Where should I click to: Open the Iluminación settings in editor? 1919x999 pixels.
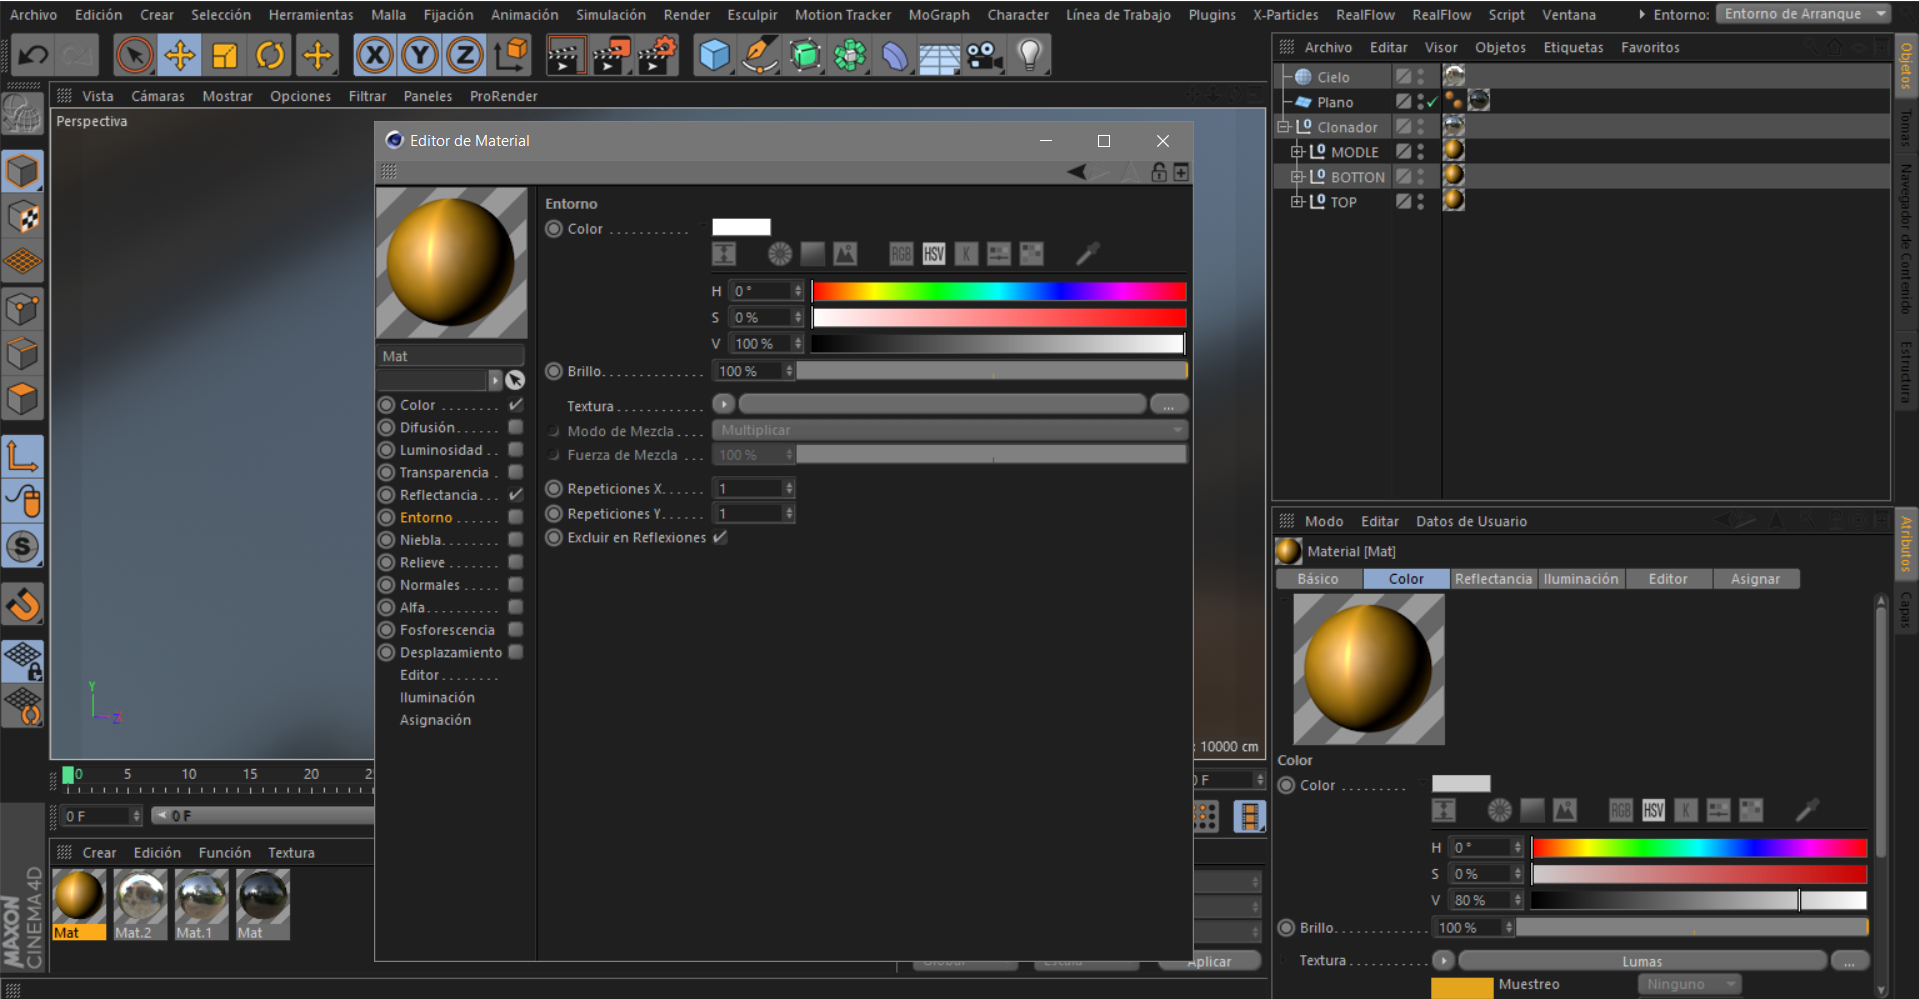[437, 698]
